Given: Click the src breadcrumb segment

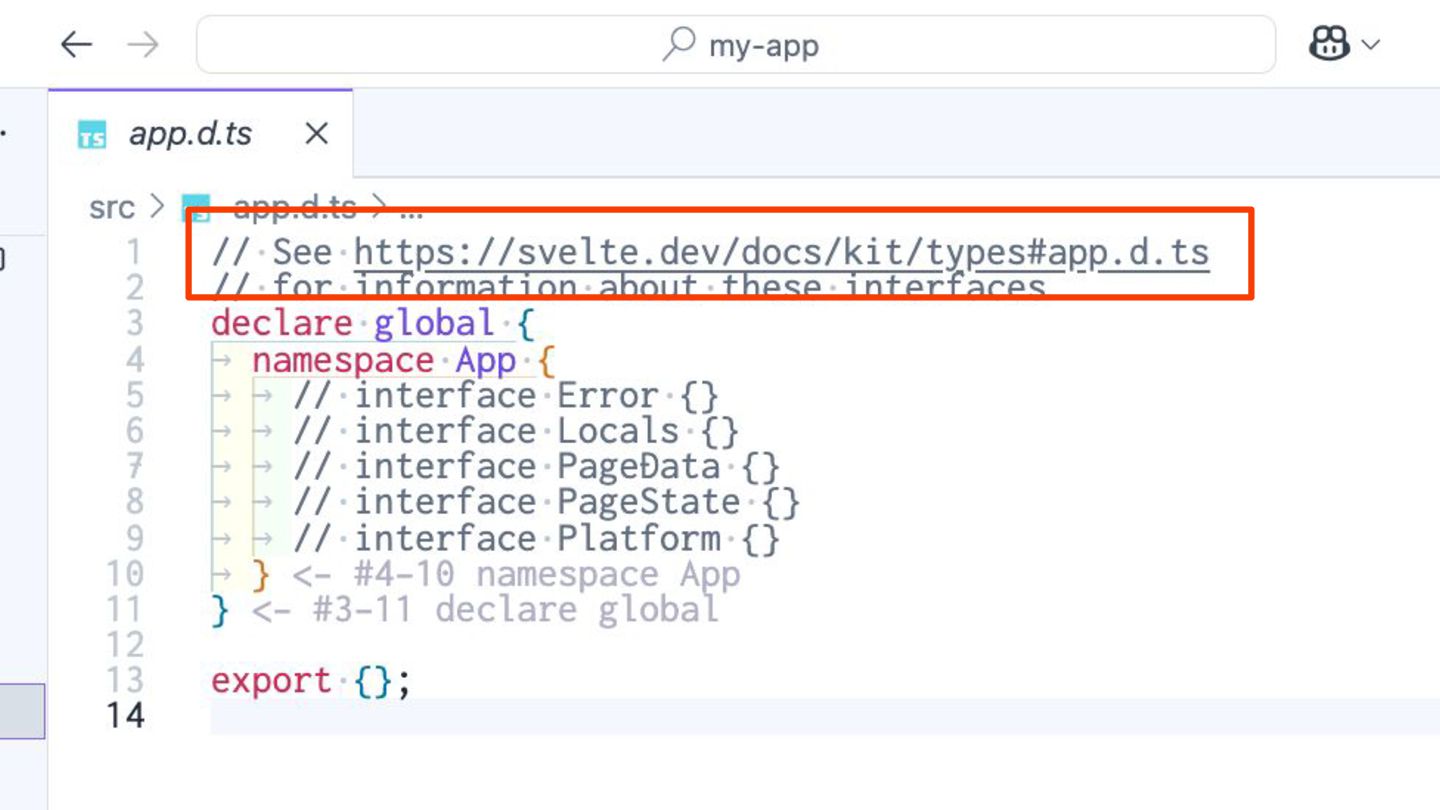Looking at the screenshot, I should 111,207.
